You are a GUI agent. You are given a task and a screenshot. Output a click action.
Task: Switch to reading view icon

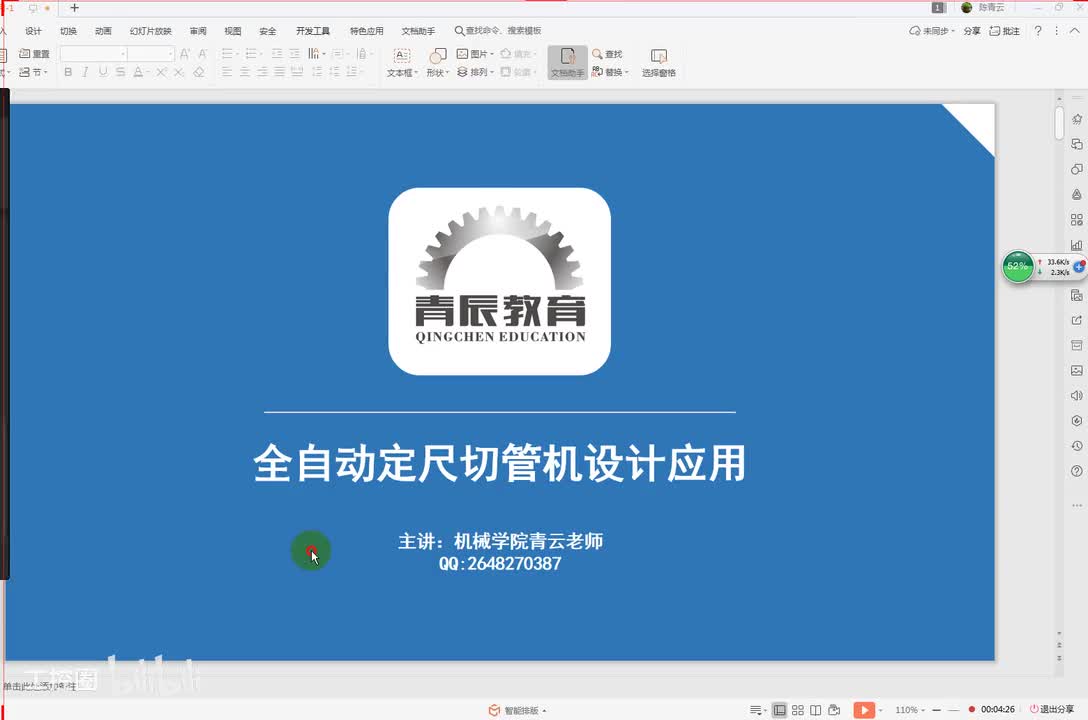[816, 710]
